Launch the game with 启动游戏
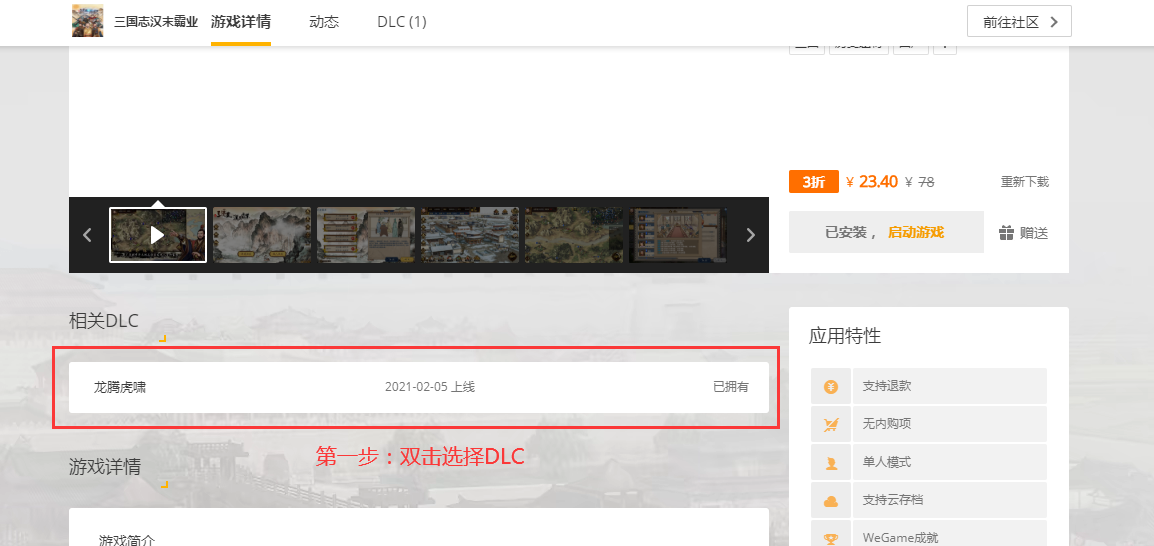The image size is (1154, 546). coord(916,233)
